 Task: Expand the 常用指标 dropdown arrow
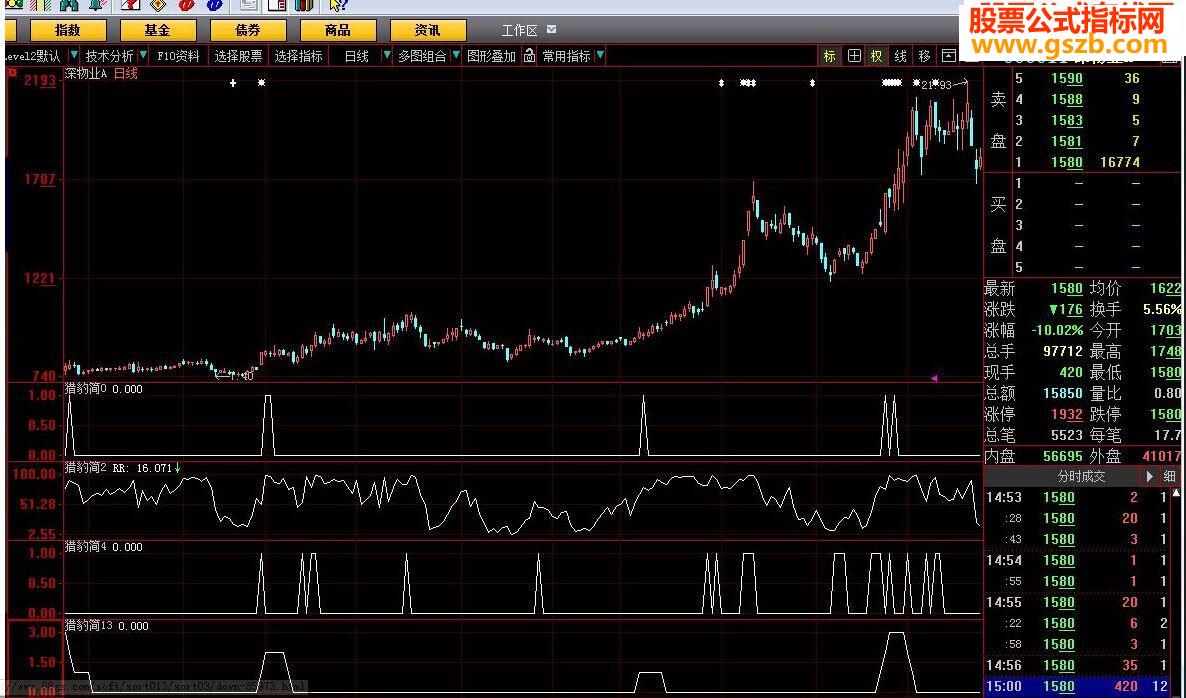(x=598, y=56)
